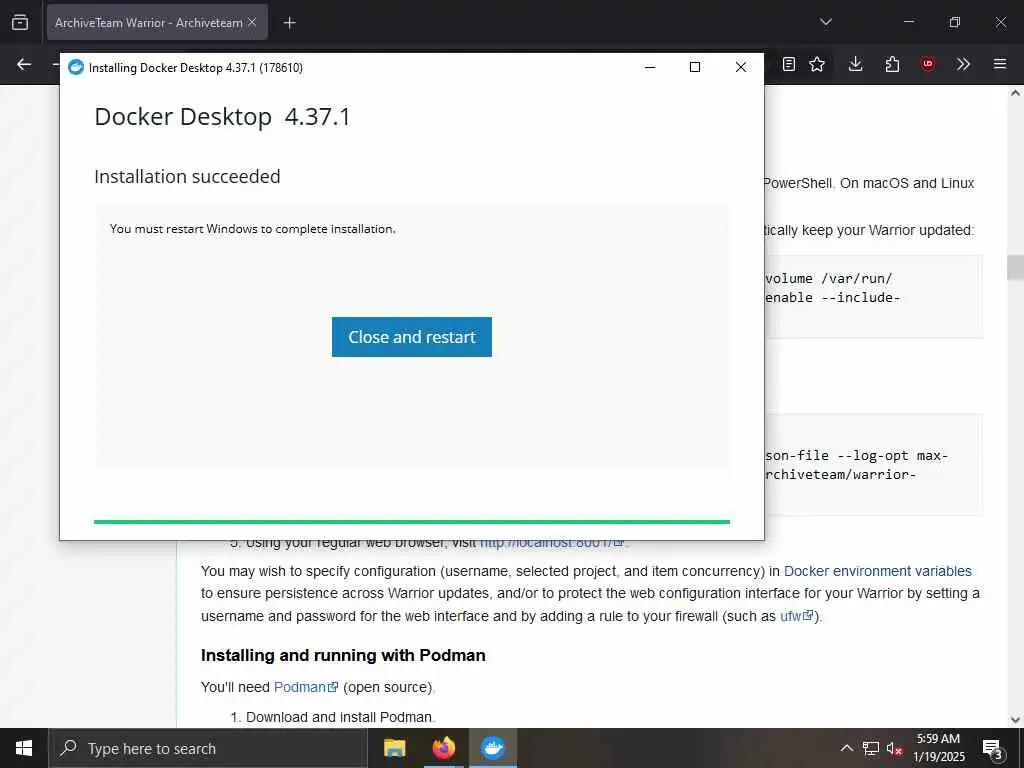This screenshot has width=1024, height=768.
Task: Maximize the Docker installer window
Action: point(695,67)
